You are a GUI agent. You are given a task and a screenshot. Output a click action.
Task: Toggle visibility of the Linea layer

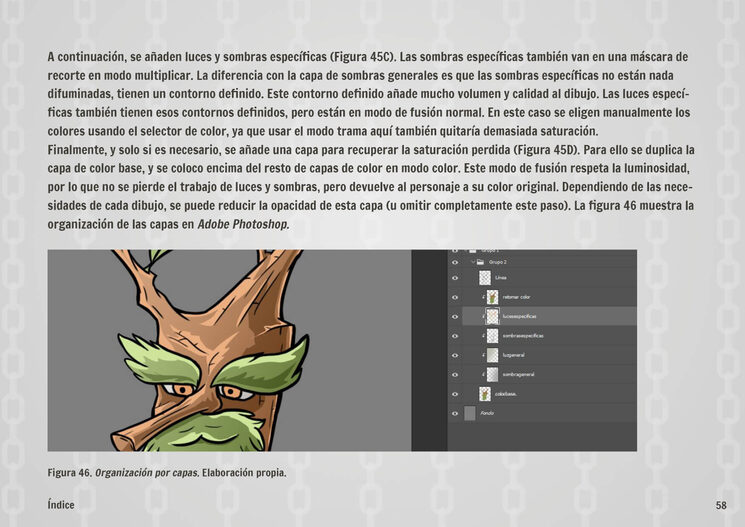[454, 278]
